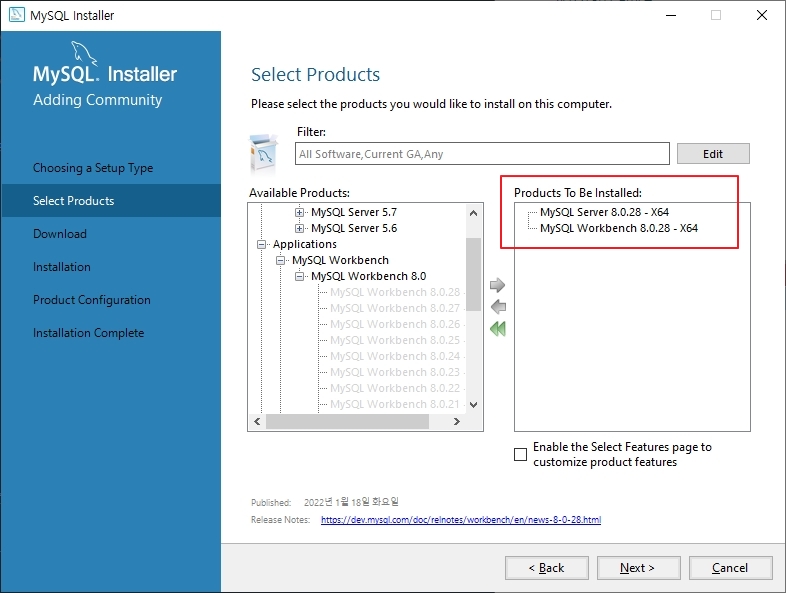The height and width of the screenshot is (593, 786).
Task: Collapse the MySQL Workbench 8.0 node
Action: point(299,276)
